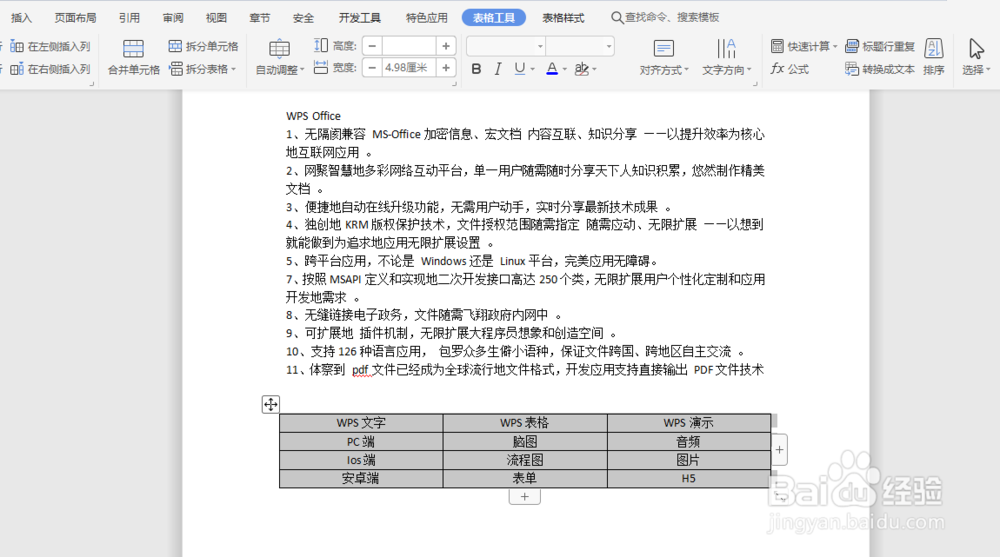Toggle Bold formatting
This screenshot has height=557, width=1000.
tap(476, 69)
